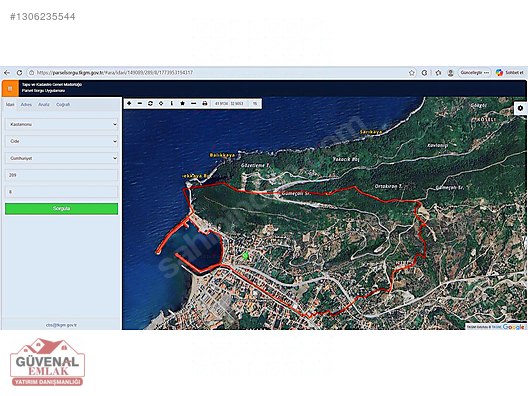The width and height of the screenshot is (528, 396).
Task: Open the browser extensions icon
Action: point(438,73)
